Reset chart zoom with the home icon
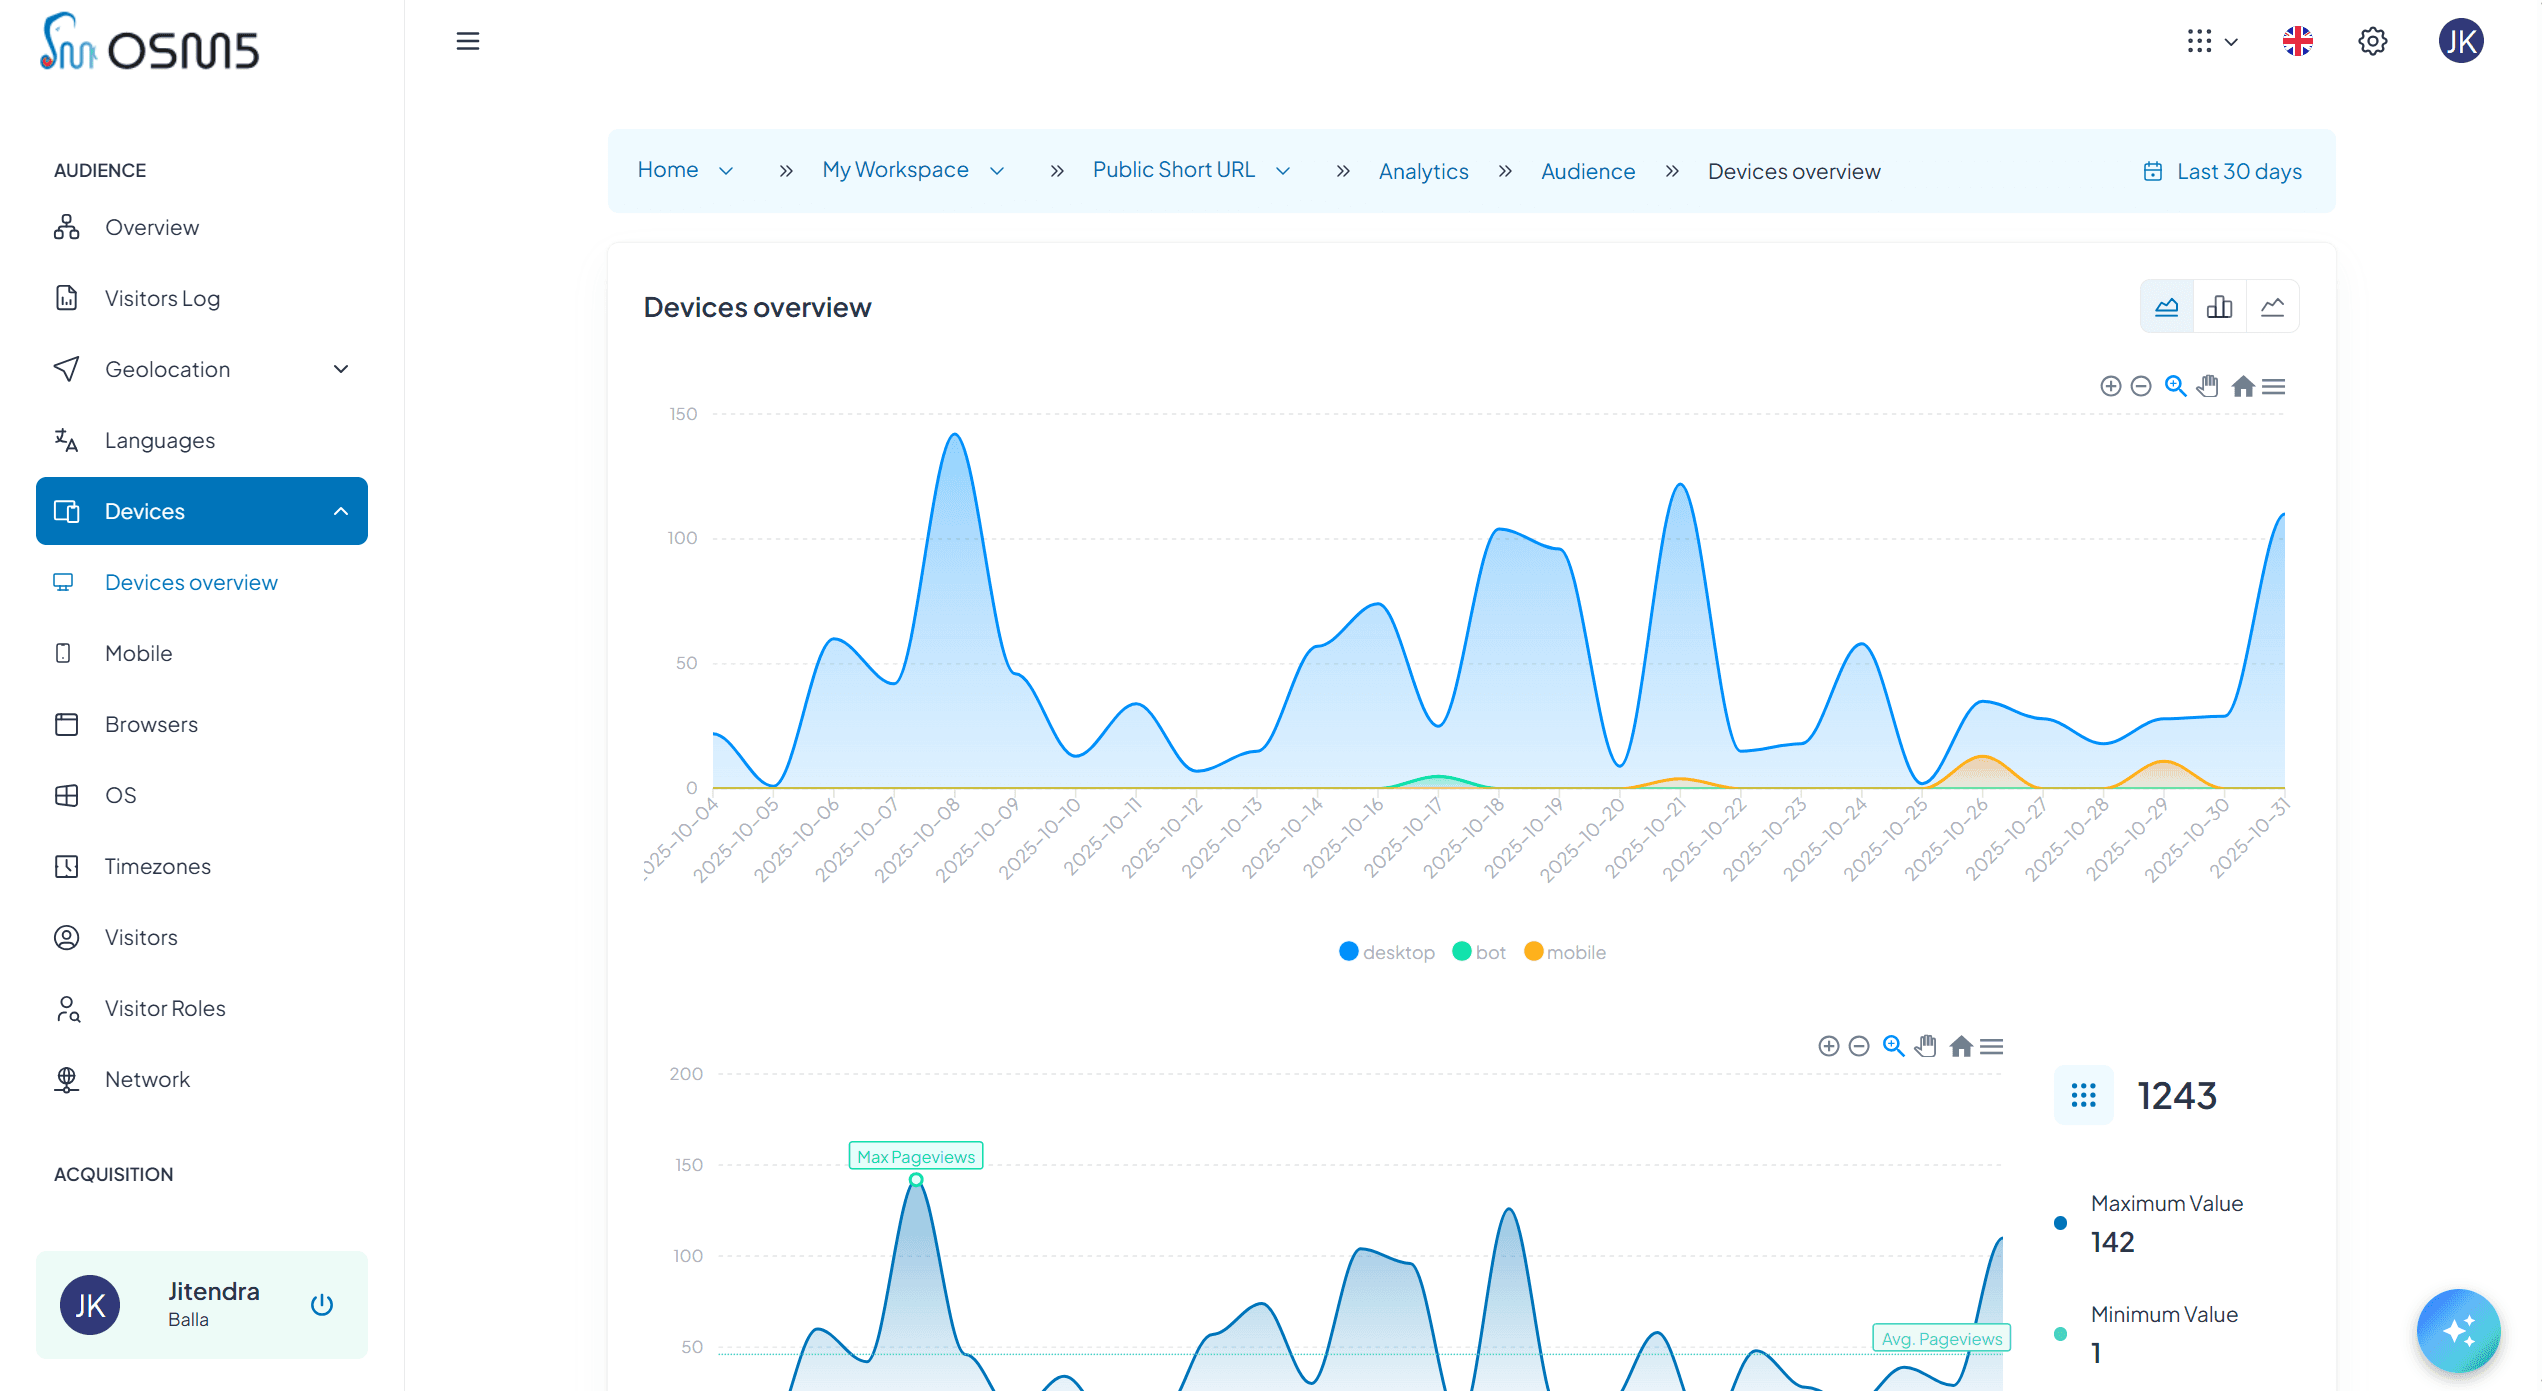 point(2243,386)
